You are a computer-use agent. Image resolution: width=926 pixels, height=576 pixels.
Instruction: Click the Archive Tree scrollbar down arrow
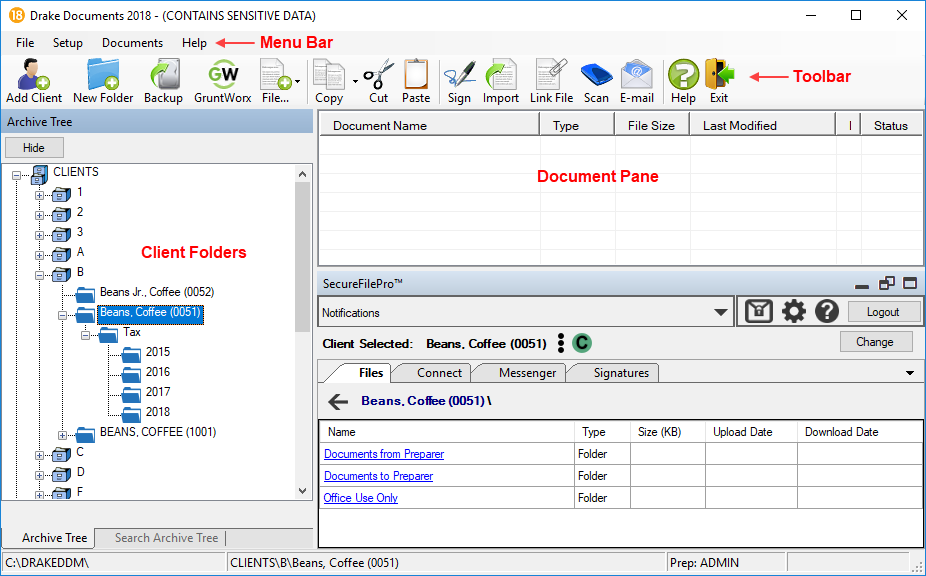coord(302,491)
